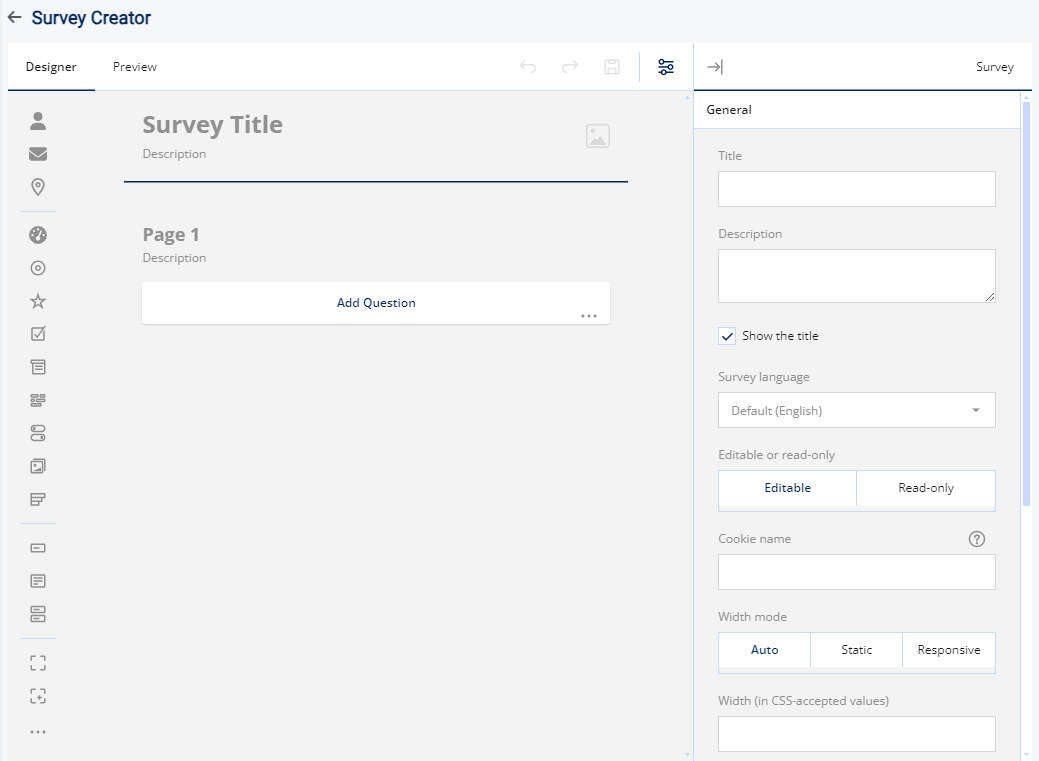Open more question types with the ellipsis icon
Image resolution: width=1039 pixels, height=761 pixels.
tap(37, 731)
